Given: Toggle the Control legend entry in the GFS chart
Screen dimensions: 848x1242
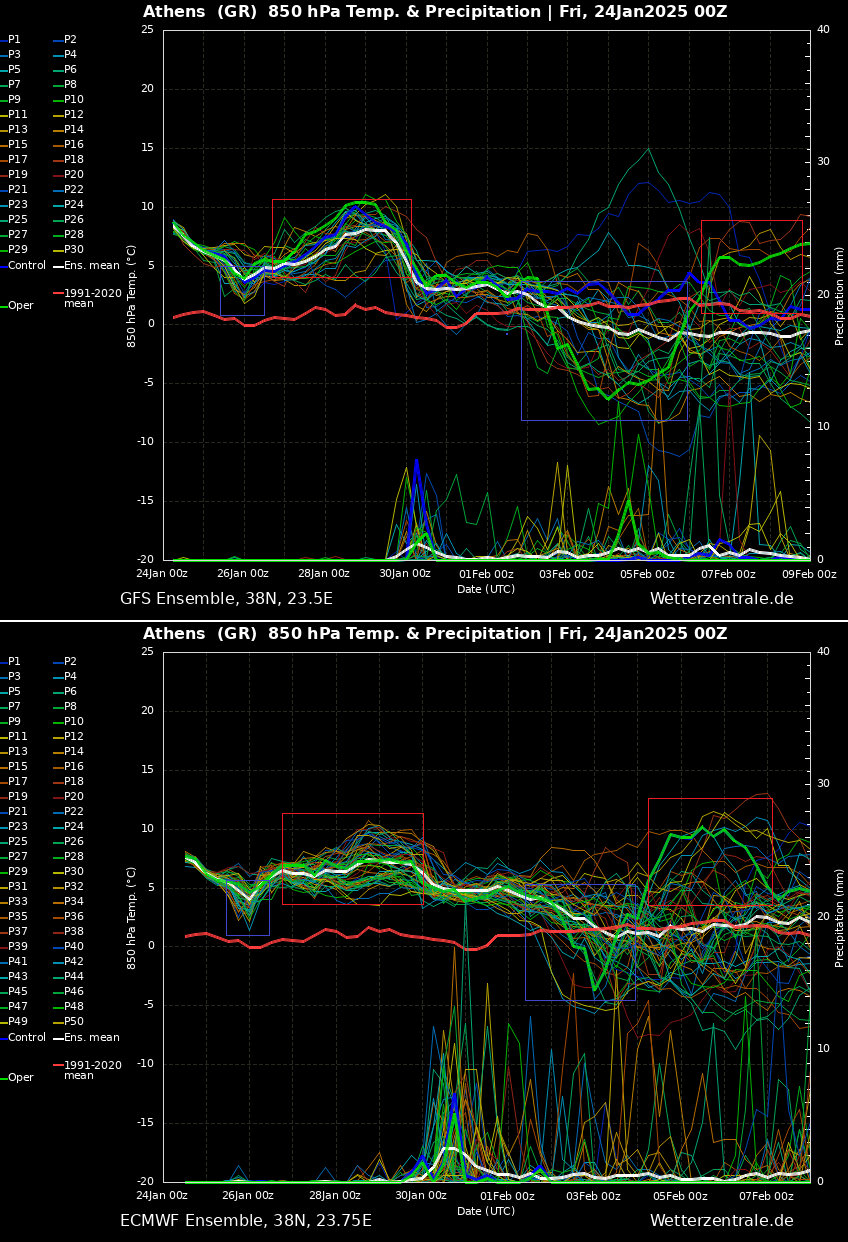Looking at the screenshot, I should pos(27,266).
